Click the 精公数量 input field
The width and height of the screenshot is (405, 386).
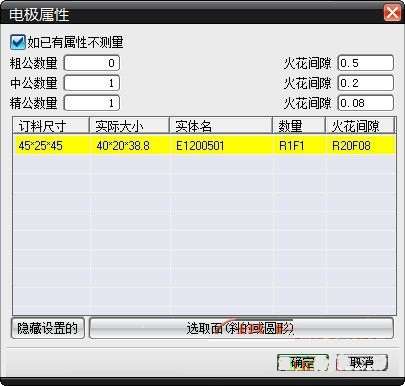pos(92,103)
